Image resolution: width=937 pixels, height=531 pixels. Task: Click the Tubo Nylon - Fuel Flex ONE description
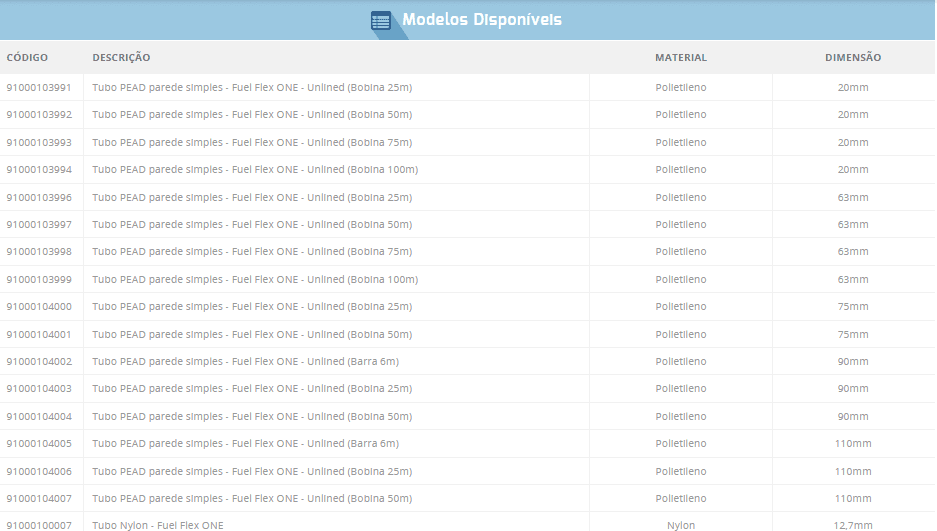tap(158, 525)
